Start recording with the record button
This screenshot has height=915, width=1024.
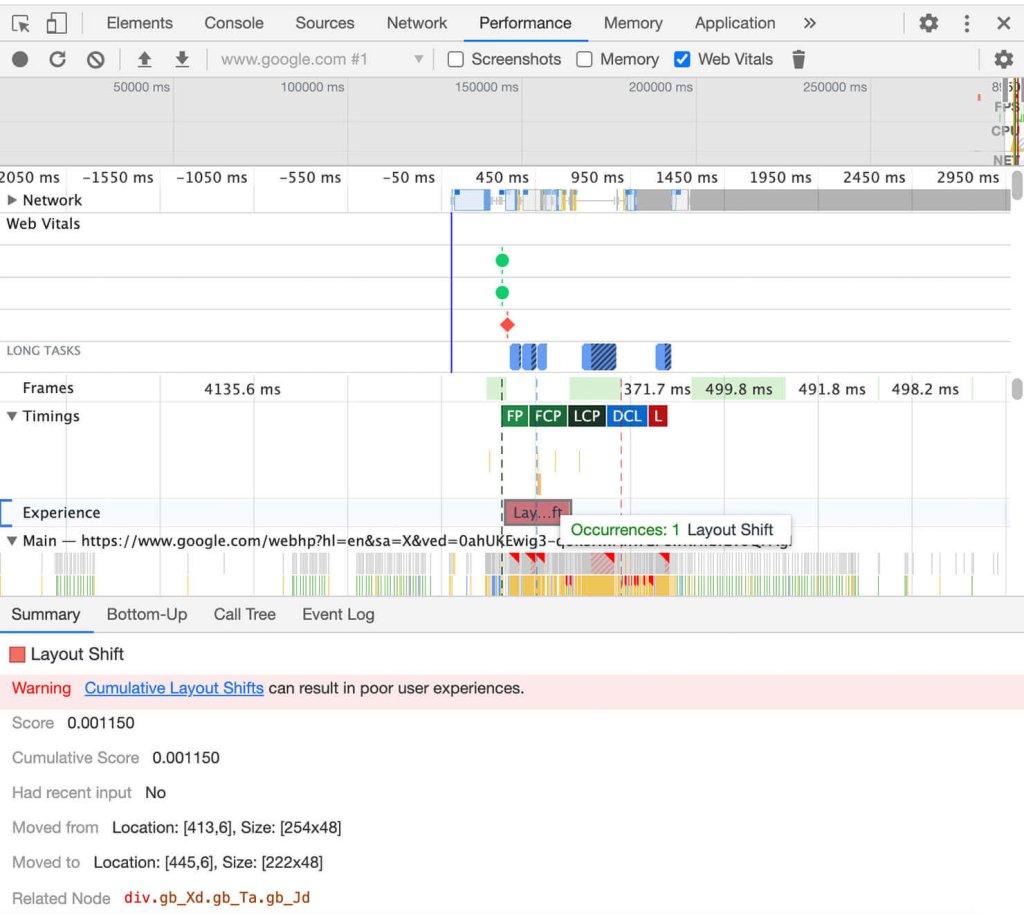(20, 59)
